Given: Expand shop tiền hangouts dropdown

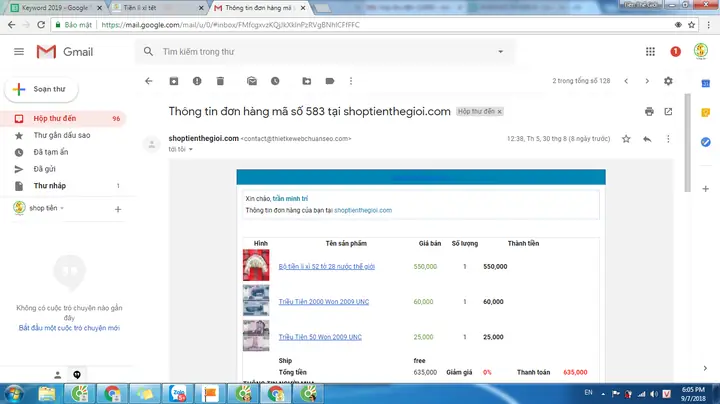Looking at the screenshot, I should (62, 208).
